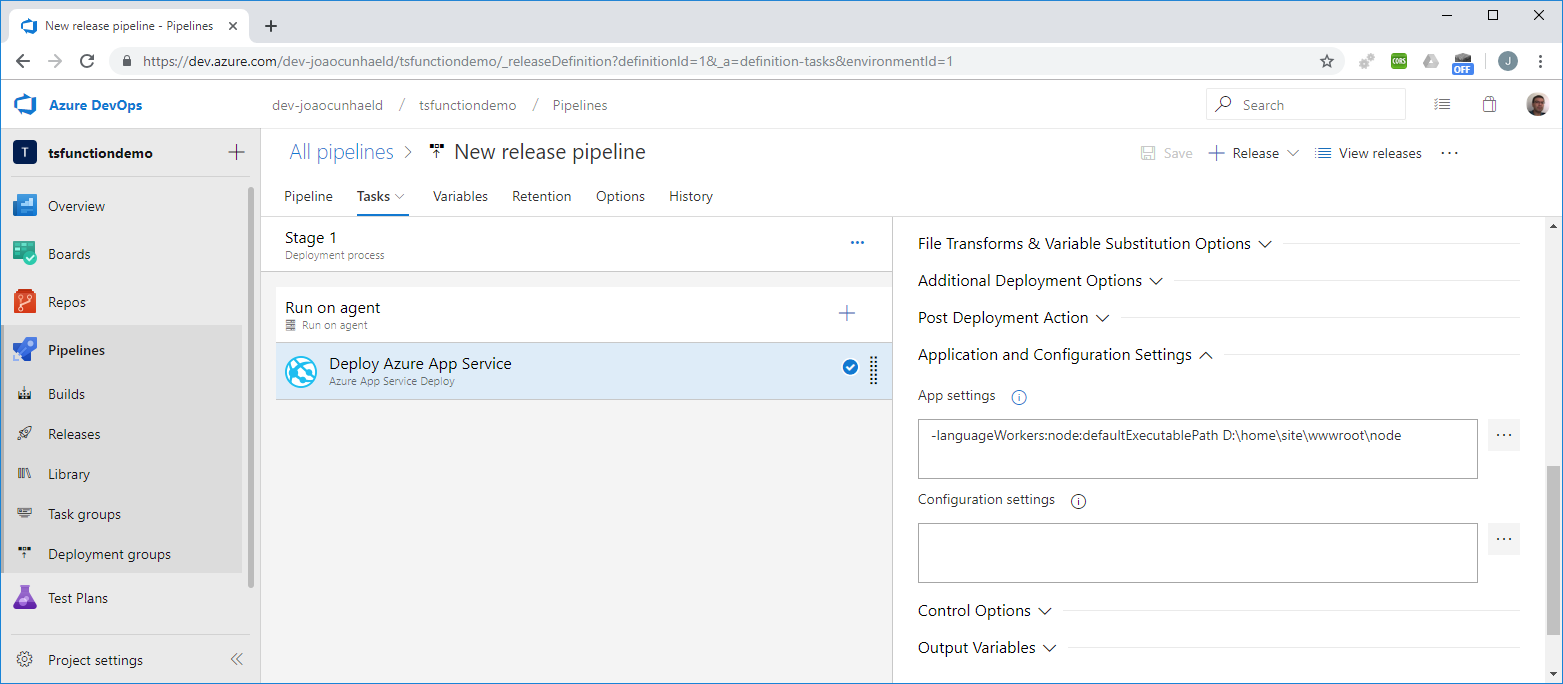Open the Builds icon in sidebar
Image resolution: width=1563 pixels, height=684 pixels.
[x=25, y=394]
